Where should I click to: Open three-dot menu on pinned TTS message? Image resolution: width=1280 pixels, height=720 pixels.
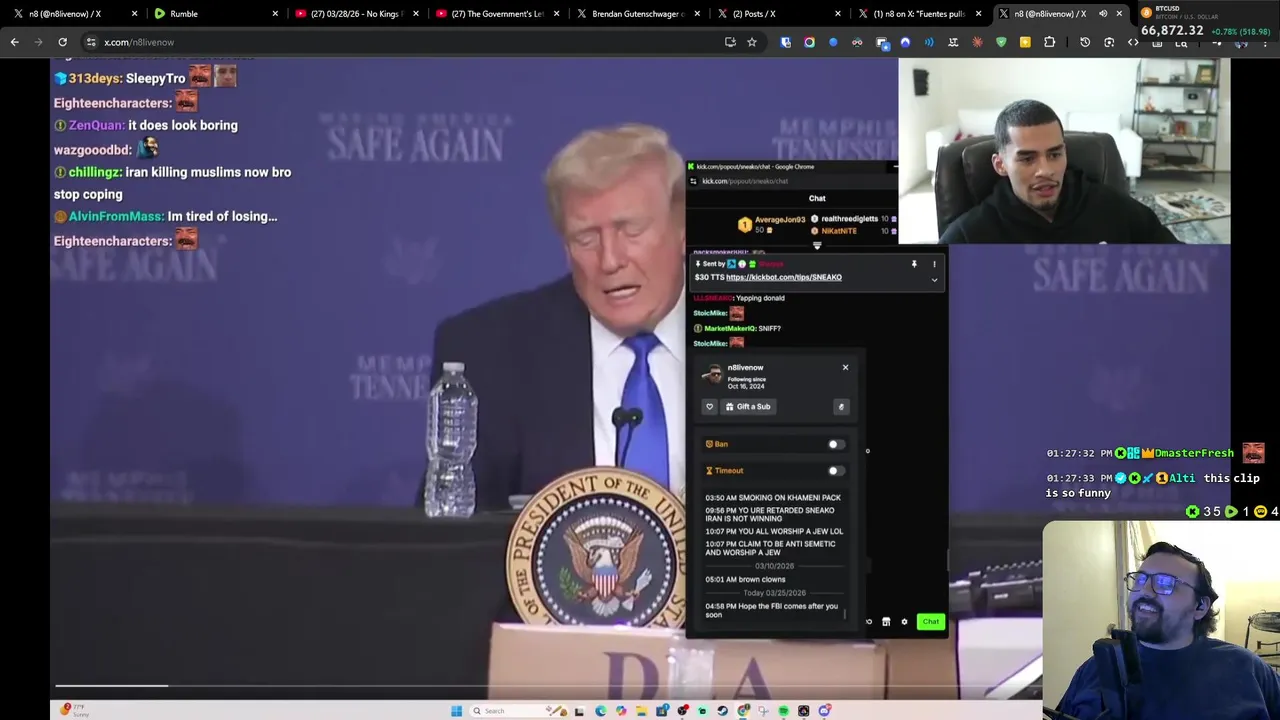click(x=934, y=264)
